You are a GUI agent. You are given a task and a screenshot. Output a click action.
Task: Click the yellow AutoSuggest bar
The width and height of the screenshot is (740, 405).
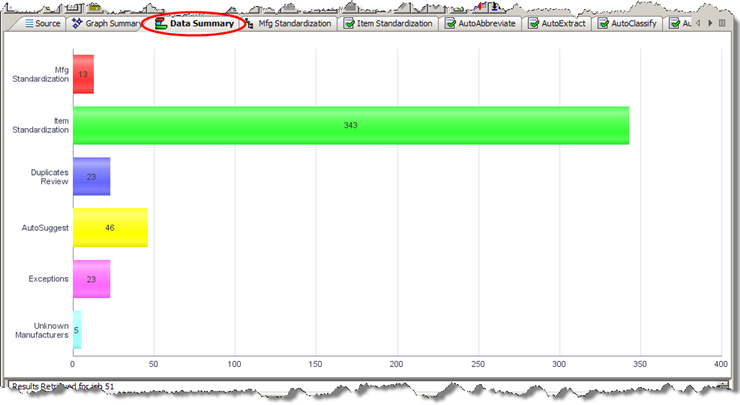(x=110, y=228)
